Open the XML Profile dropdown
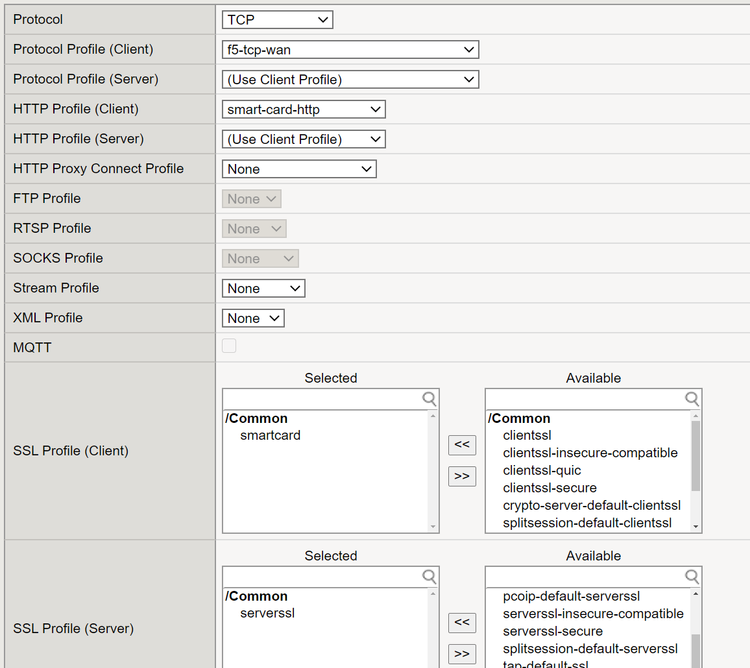The image size is (750, 668). (x=253, y=318)
